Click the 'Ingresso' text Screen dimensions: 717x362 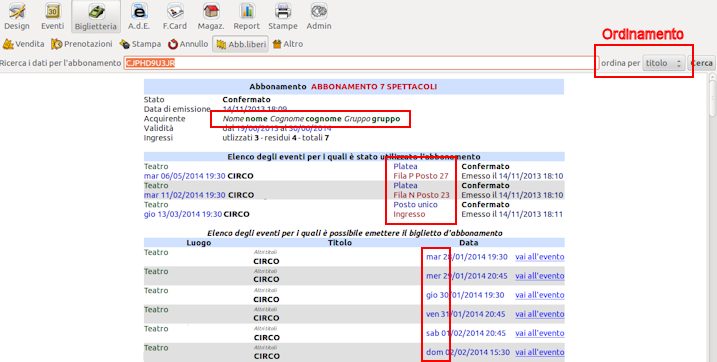click(x=409, y=214)
